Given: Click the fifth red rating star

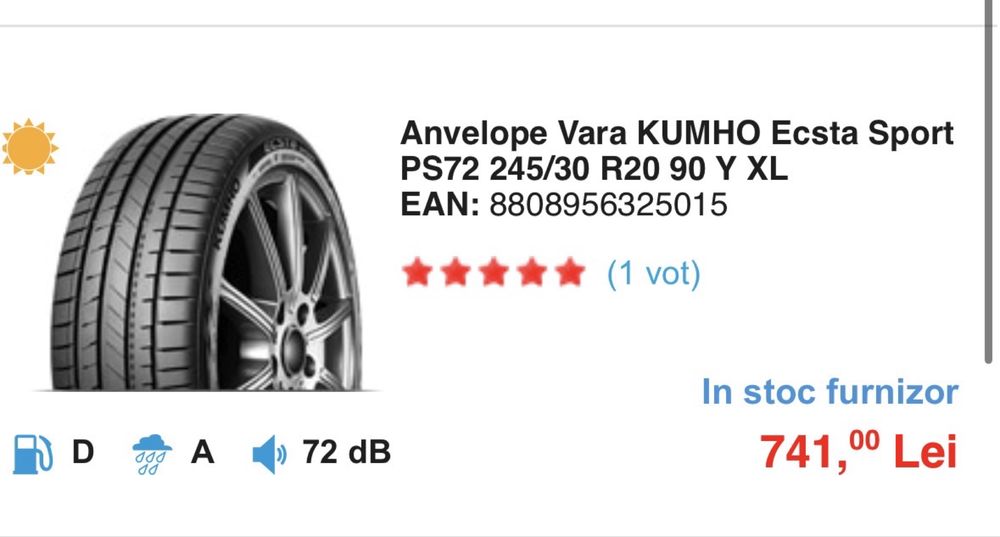Looking at the screenshot, I should pos(570,272).
